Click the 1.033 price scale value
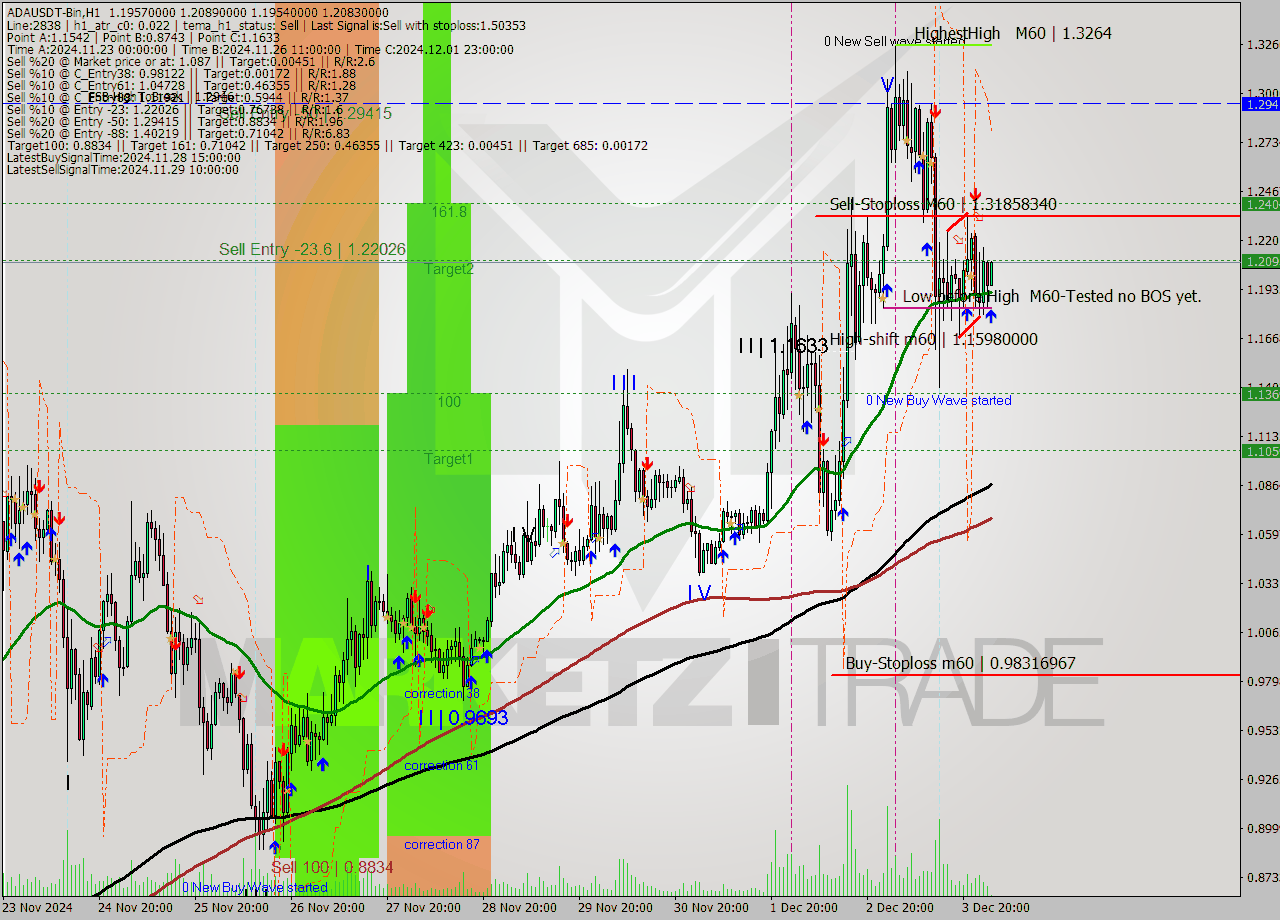1280x920 pixels. [x=1262, y=583]
